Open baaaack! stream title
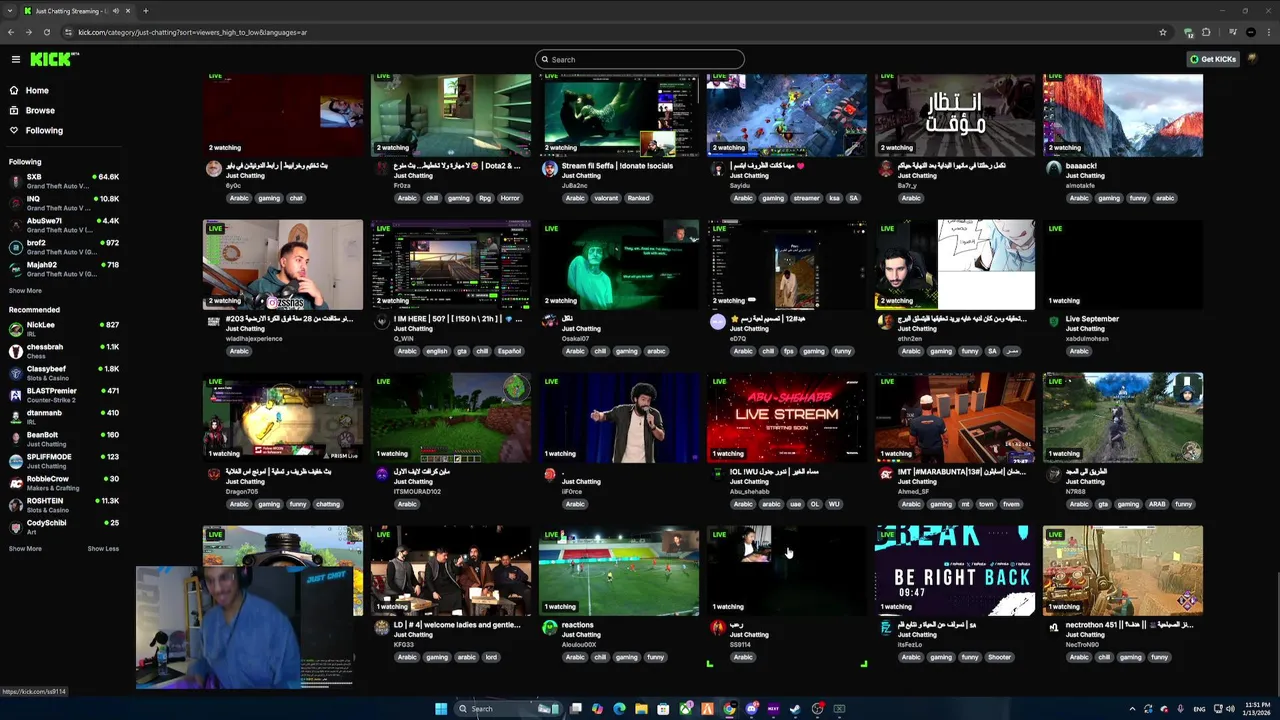Image resolution: width=1280 pixels, height=720 pixels. [1081, 166]
